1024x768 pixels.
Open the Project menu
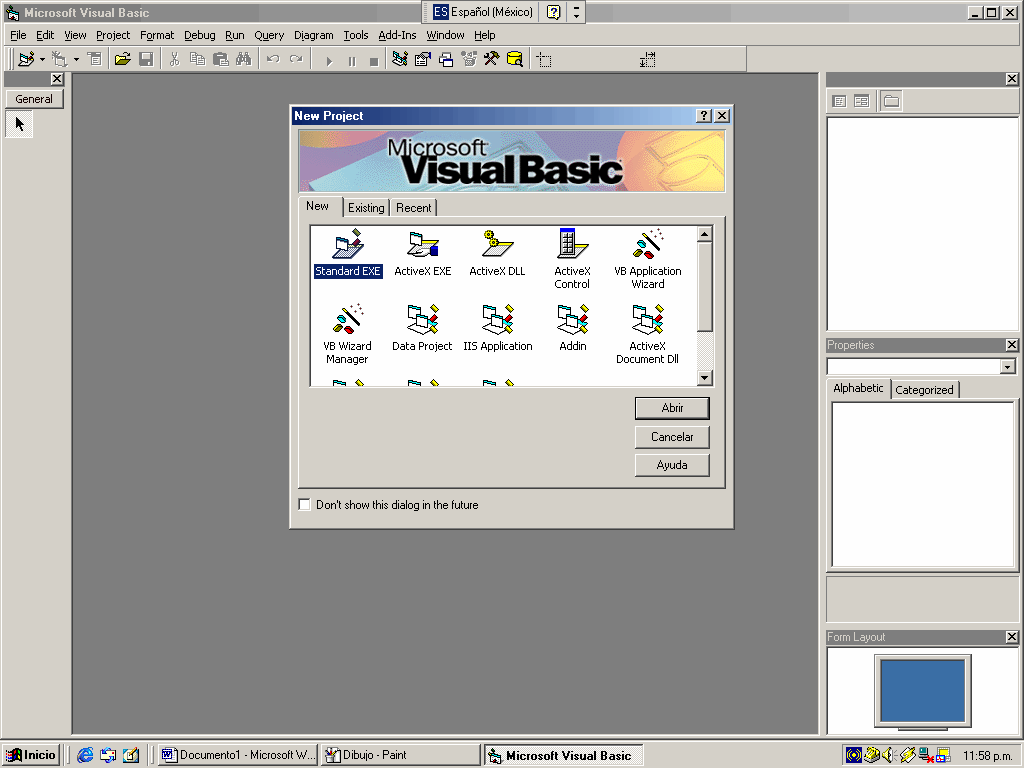pyautogui.click(x=113, y=35)
